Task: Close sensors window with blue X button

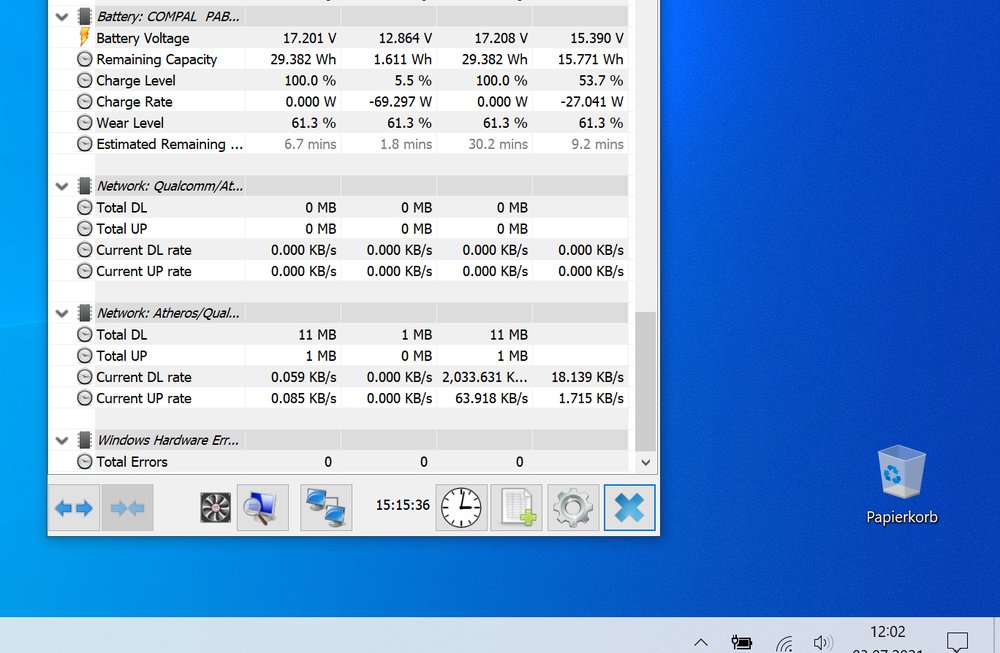Action: 629,508
